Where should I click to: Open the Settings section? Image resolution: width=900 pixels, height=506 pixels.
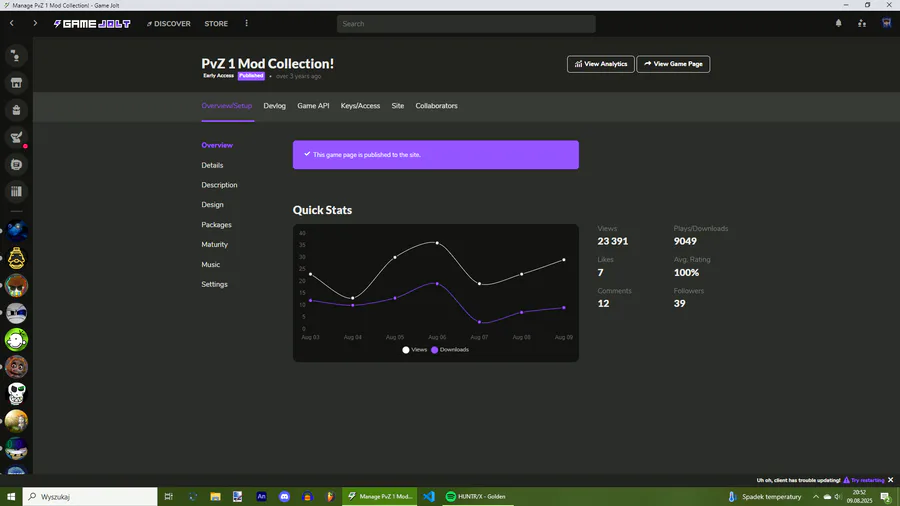215,285
